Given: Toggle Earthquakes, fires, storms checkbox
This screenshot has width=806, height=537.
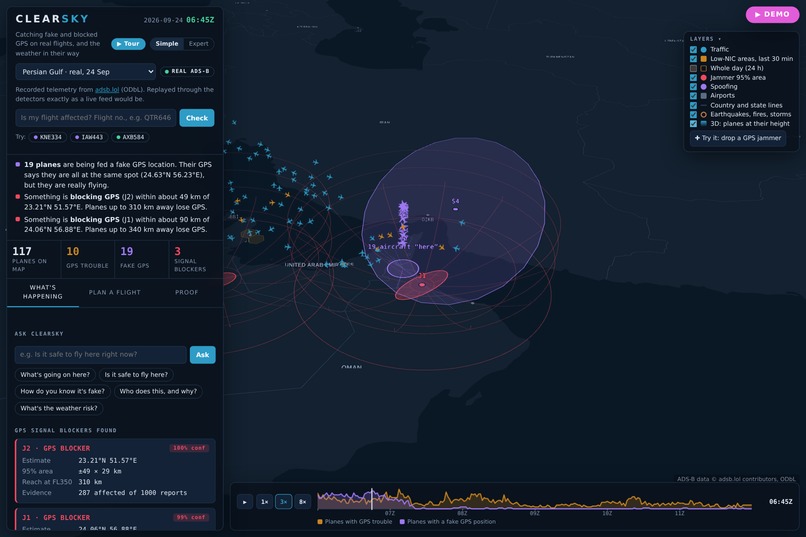Looking at the screenshot, I should 693,115.
